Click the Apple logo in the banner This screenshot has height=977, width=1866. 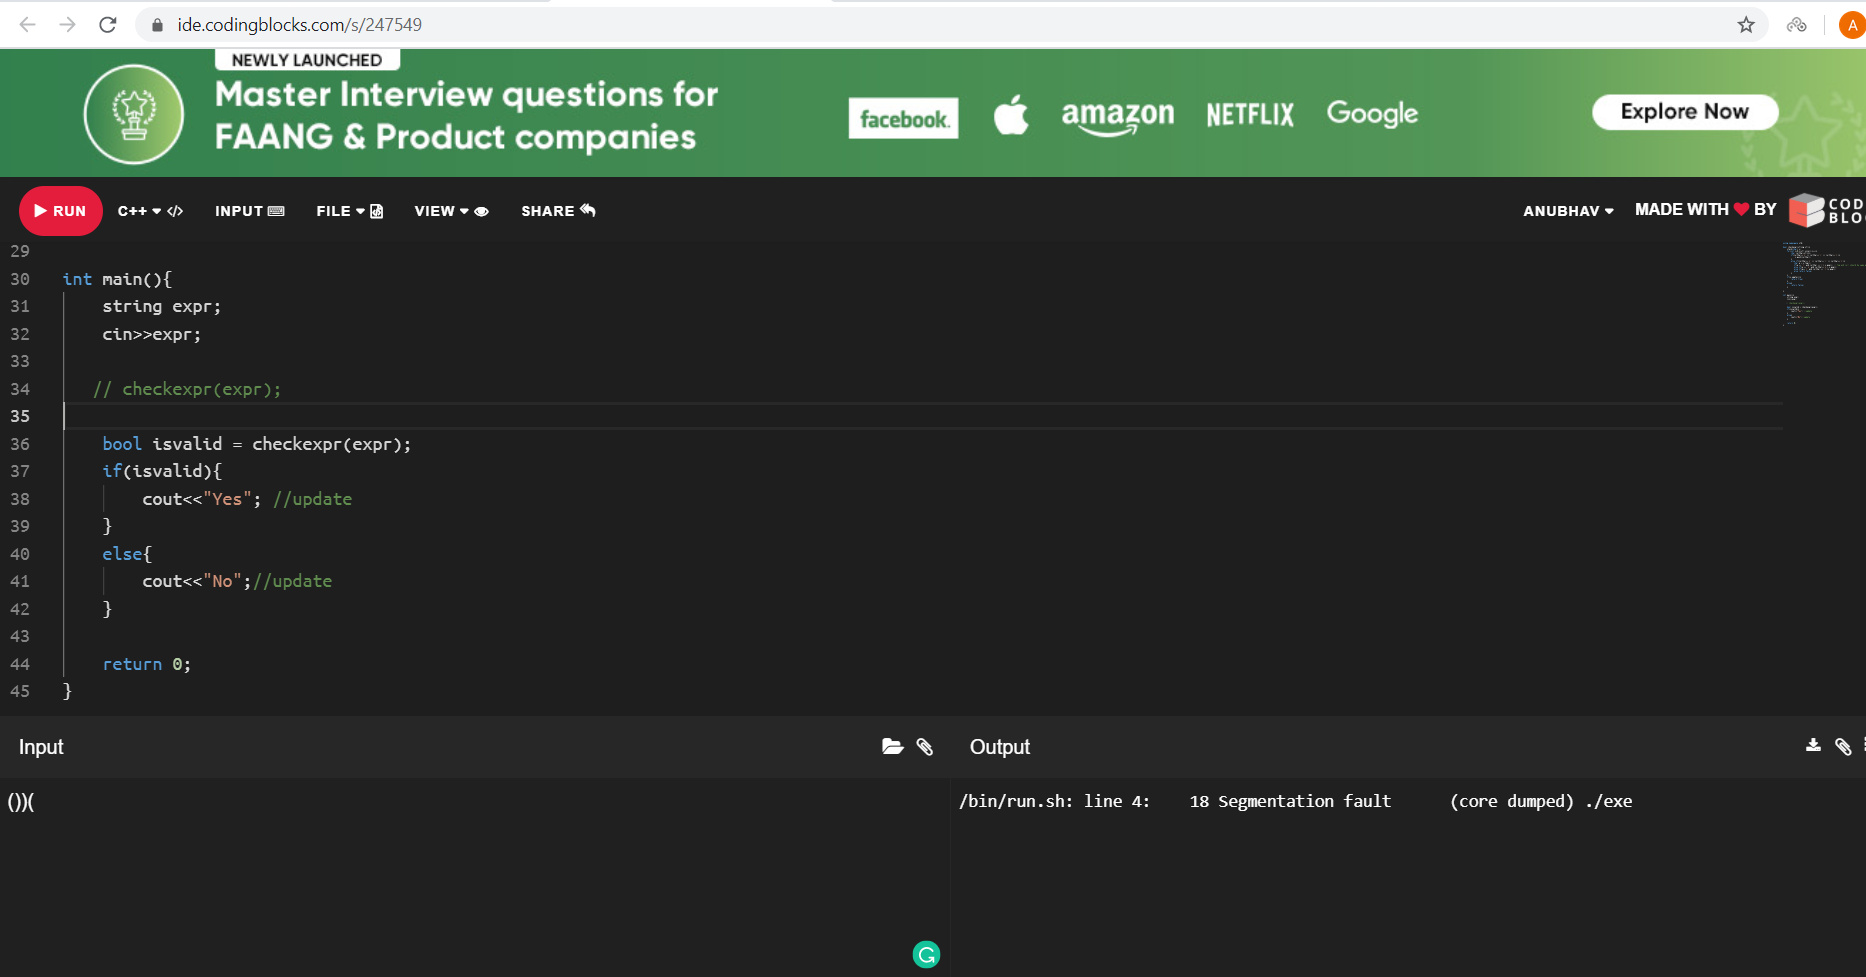1011,115
